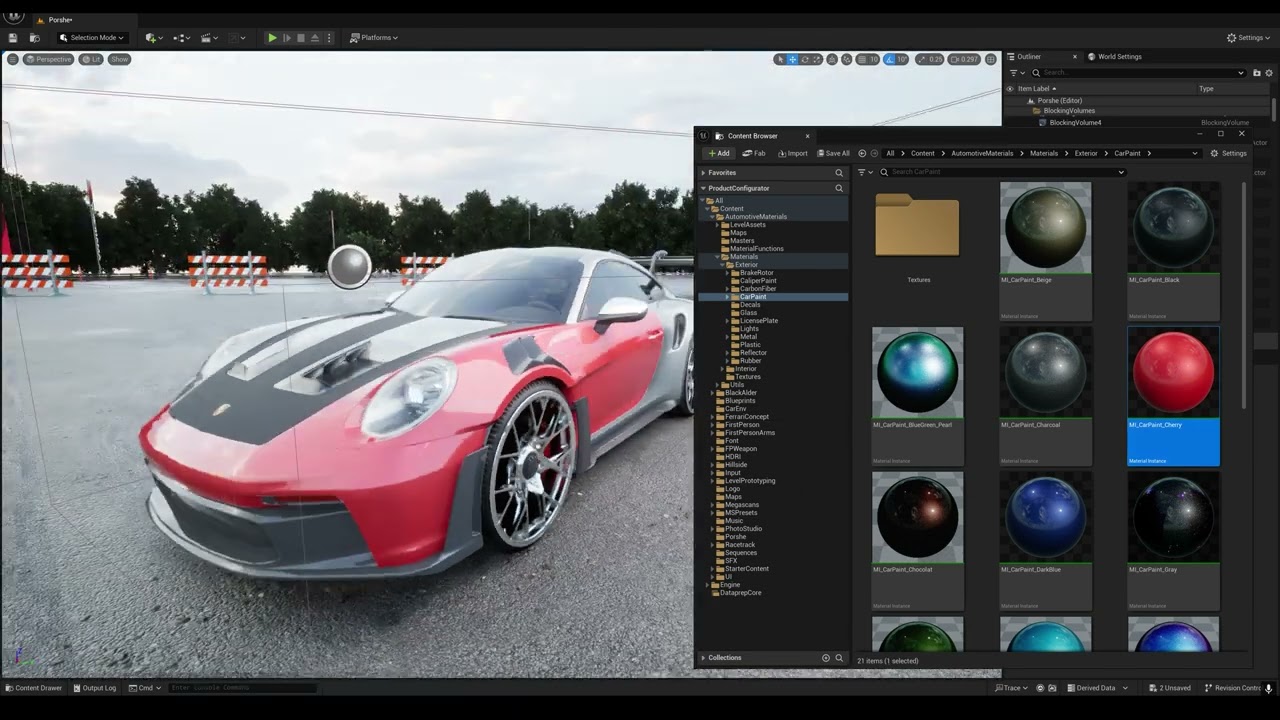This screenshot has width=1280, height=720.
Task: Open the main toolbar Settings menu
Action: (x=1250, y=38)
